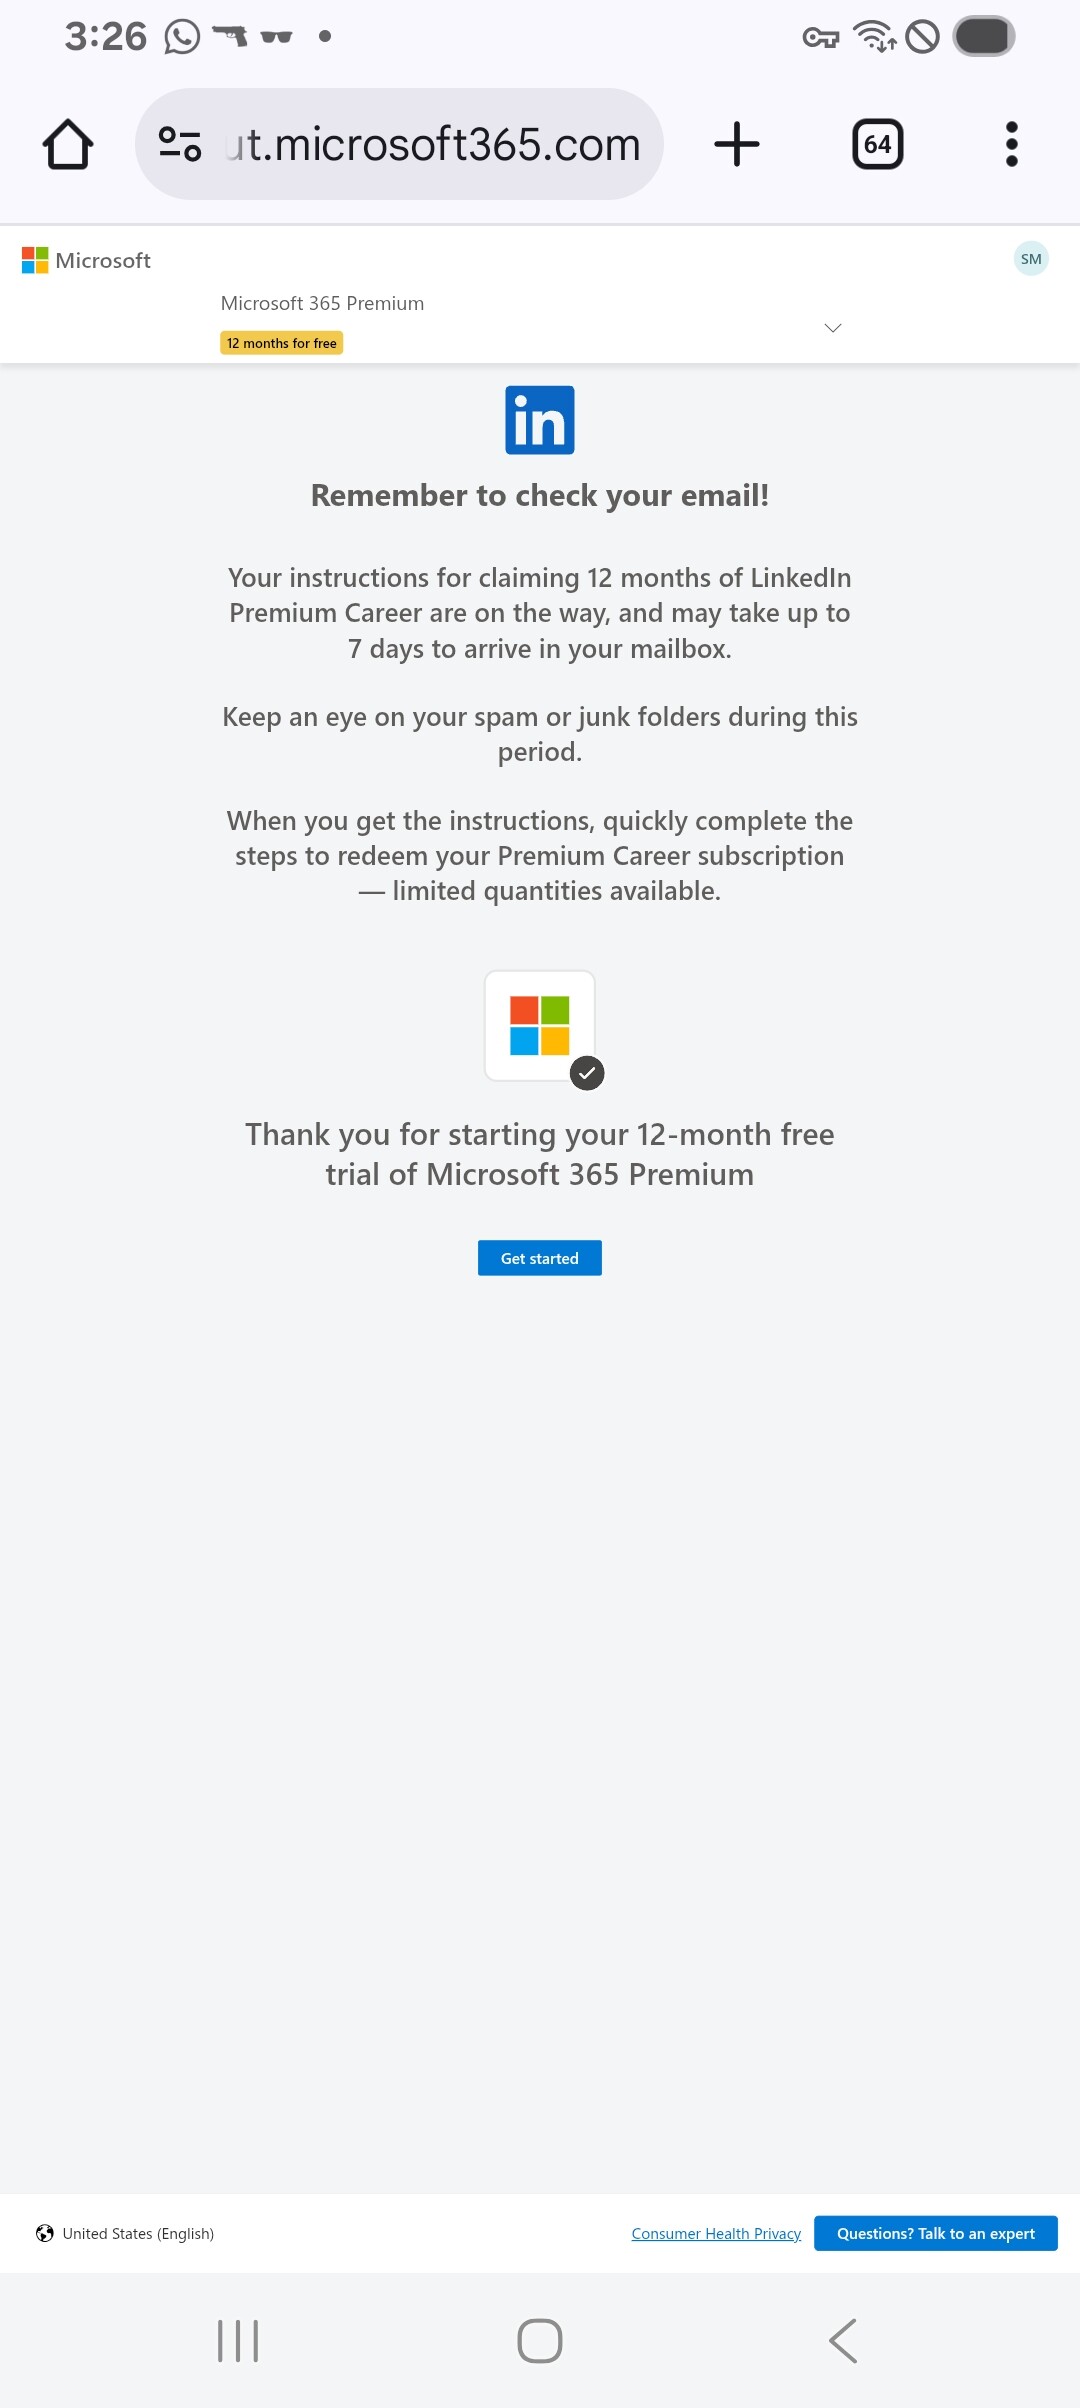Tap the microsoft365.com address bar
1080x2408 pixels.
[x=432, y=144]
